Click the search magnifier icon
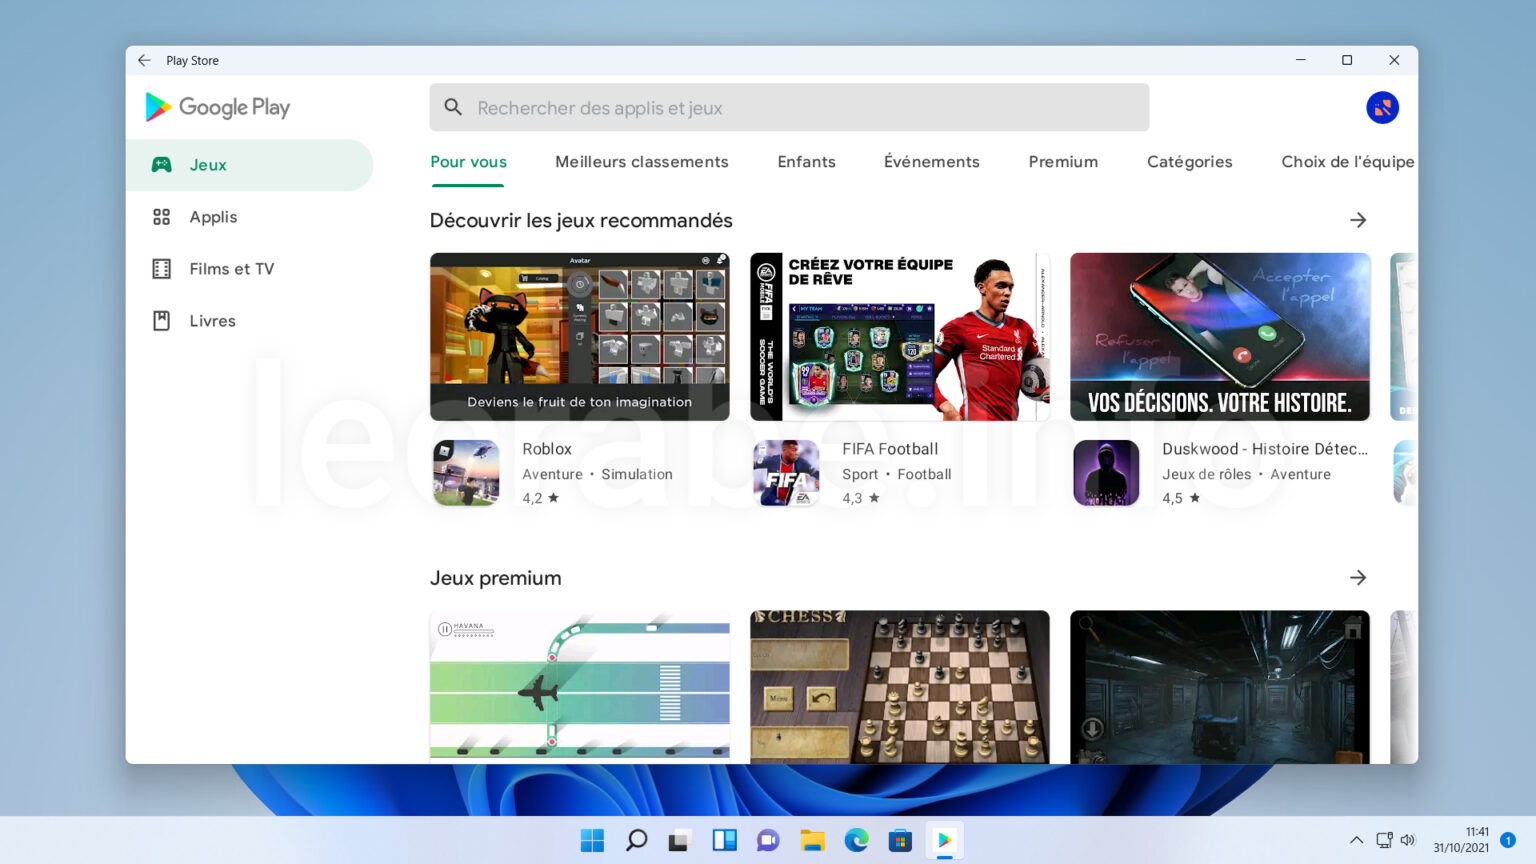1536x864 pixels. tap(453, 107)
